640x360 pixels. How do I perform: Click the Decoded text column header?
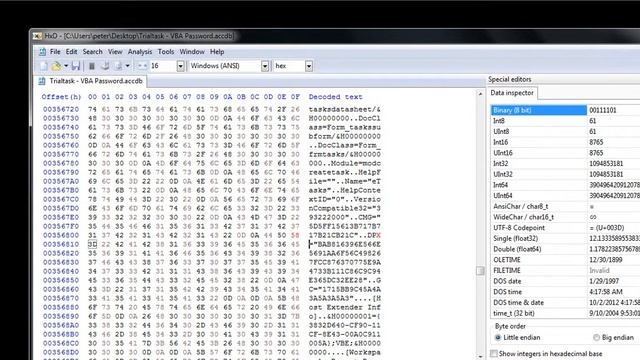(336, 97)
